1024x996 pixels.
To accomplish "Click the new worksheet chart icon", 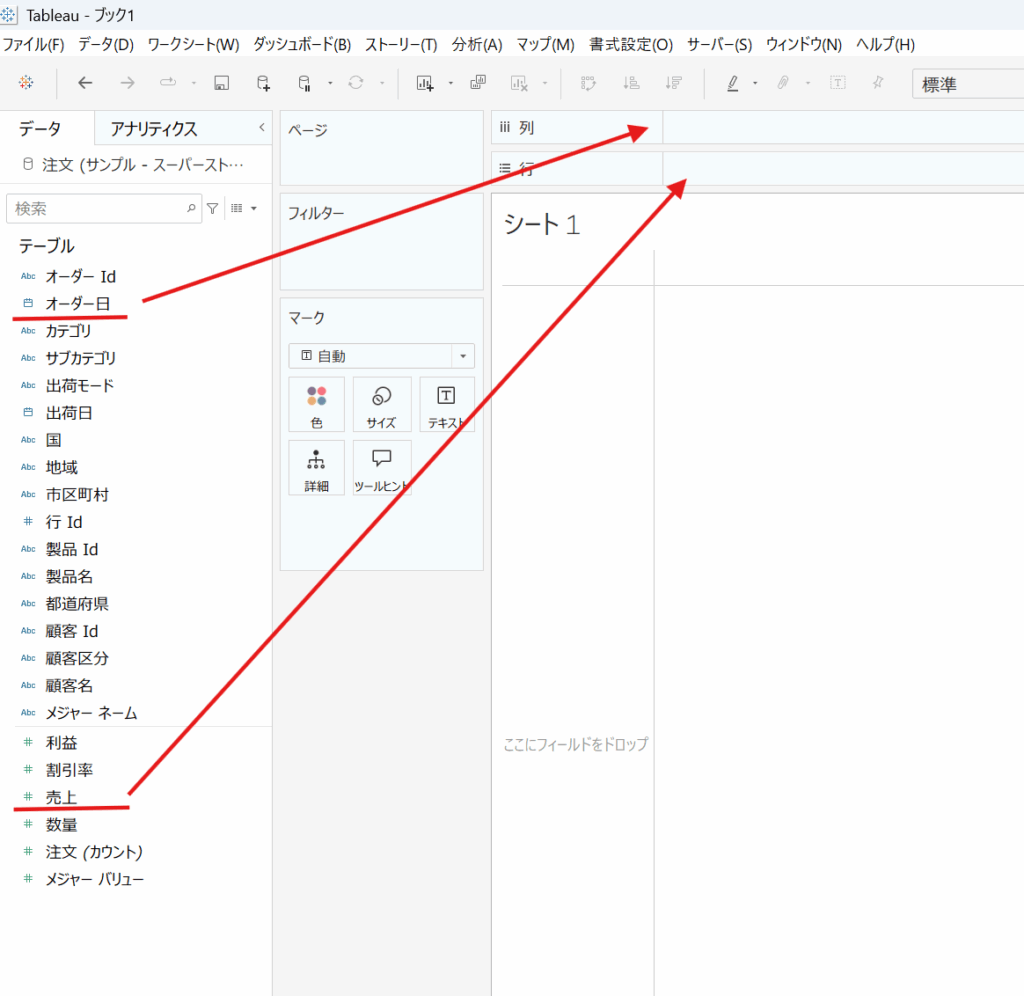I will pos(425,84).
